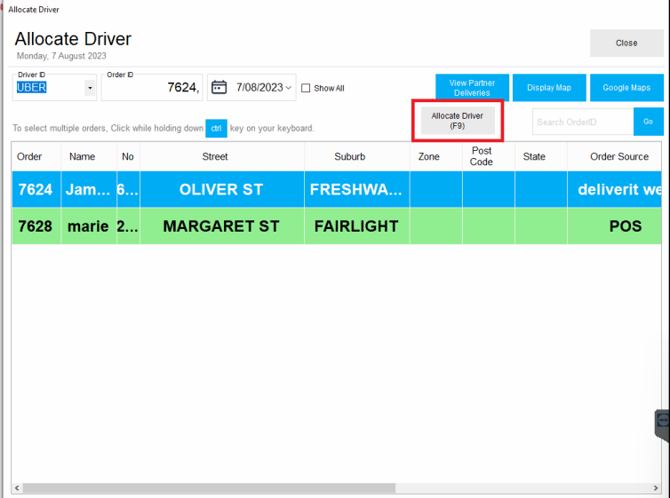Sort by the Order column header
Screen dimensions: 670x498
coord(30,157)
